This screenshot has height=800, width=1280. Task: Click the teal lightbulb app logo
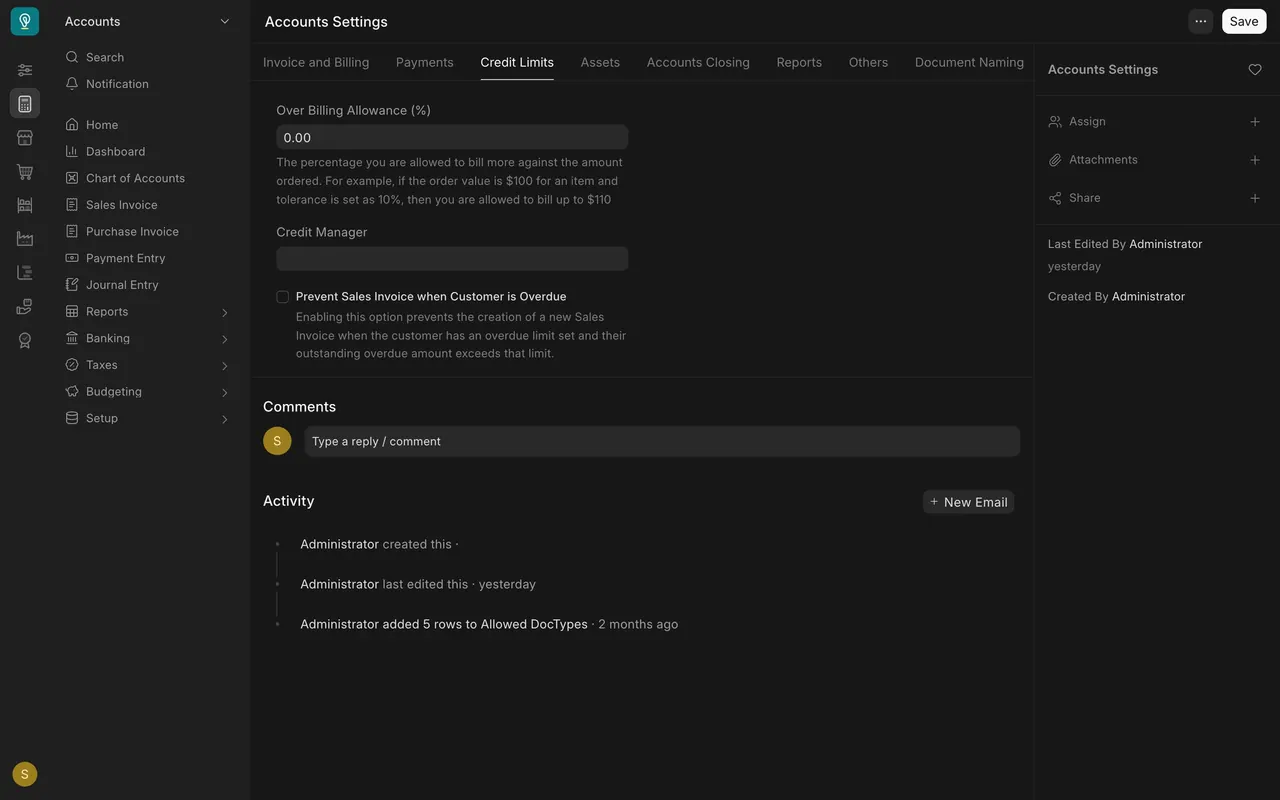[25, 21]
